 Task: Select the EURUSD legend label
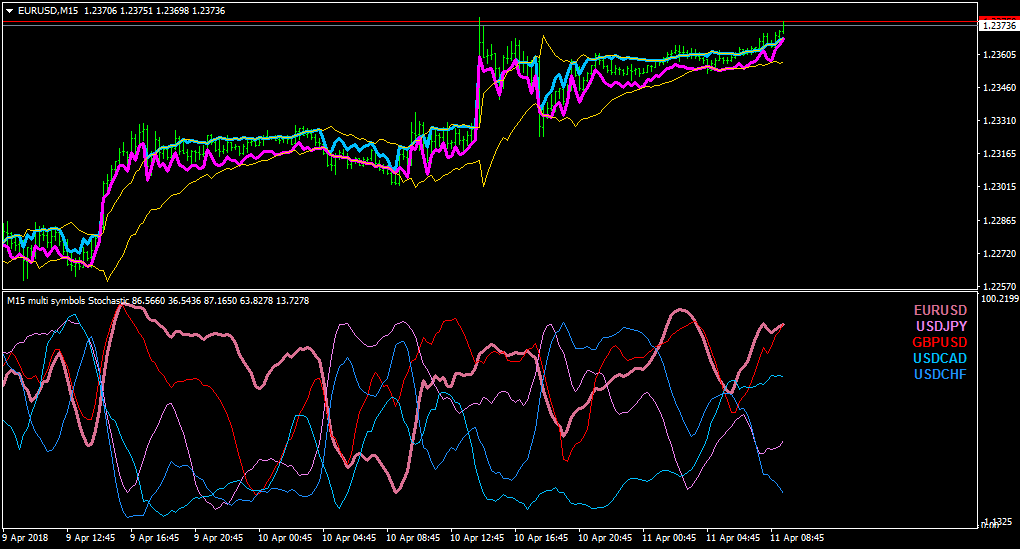pos(940,310)
